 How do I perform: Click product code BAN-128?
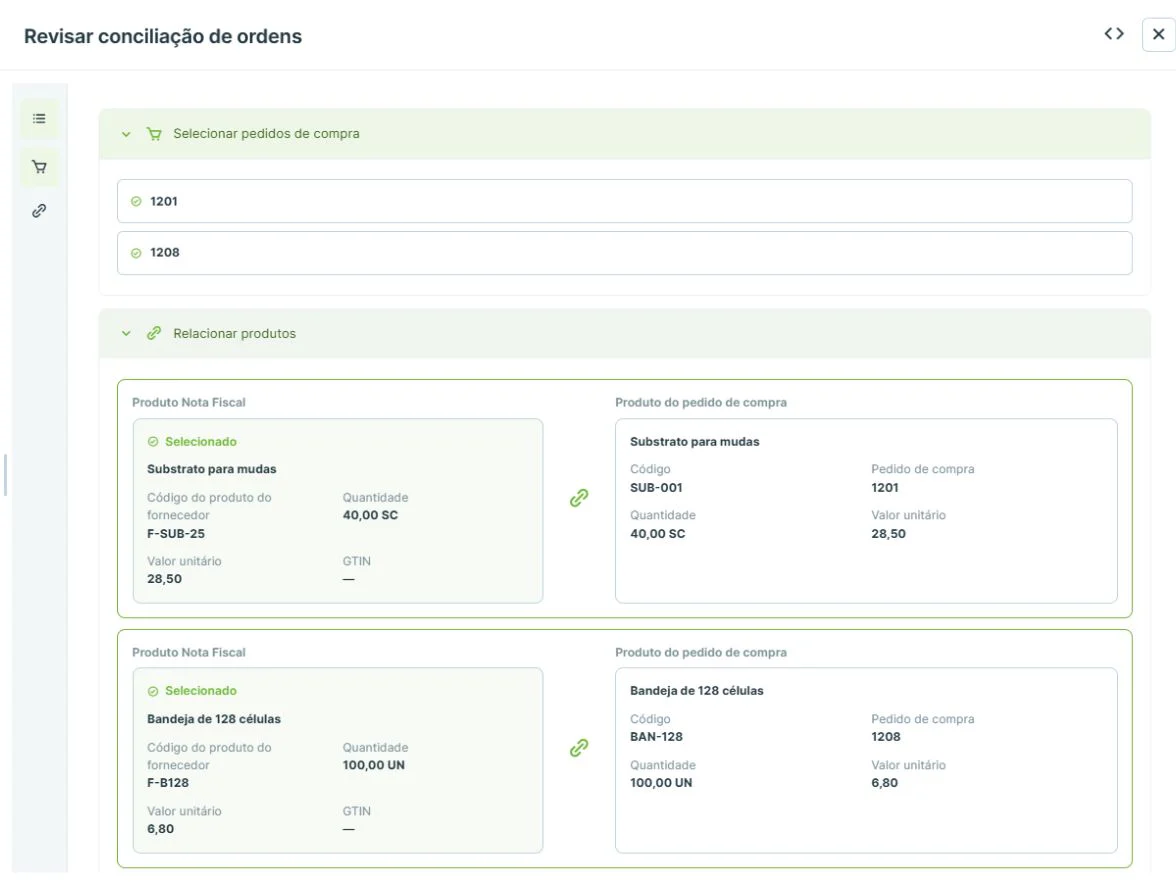point(656,736)
